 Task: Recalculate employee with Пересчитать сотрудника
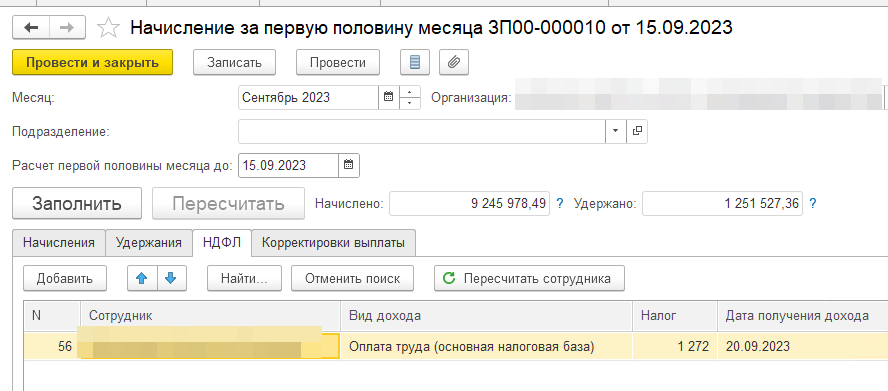click(529, 278)
